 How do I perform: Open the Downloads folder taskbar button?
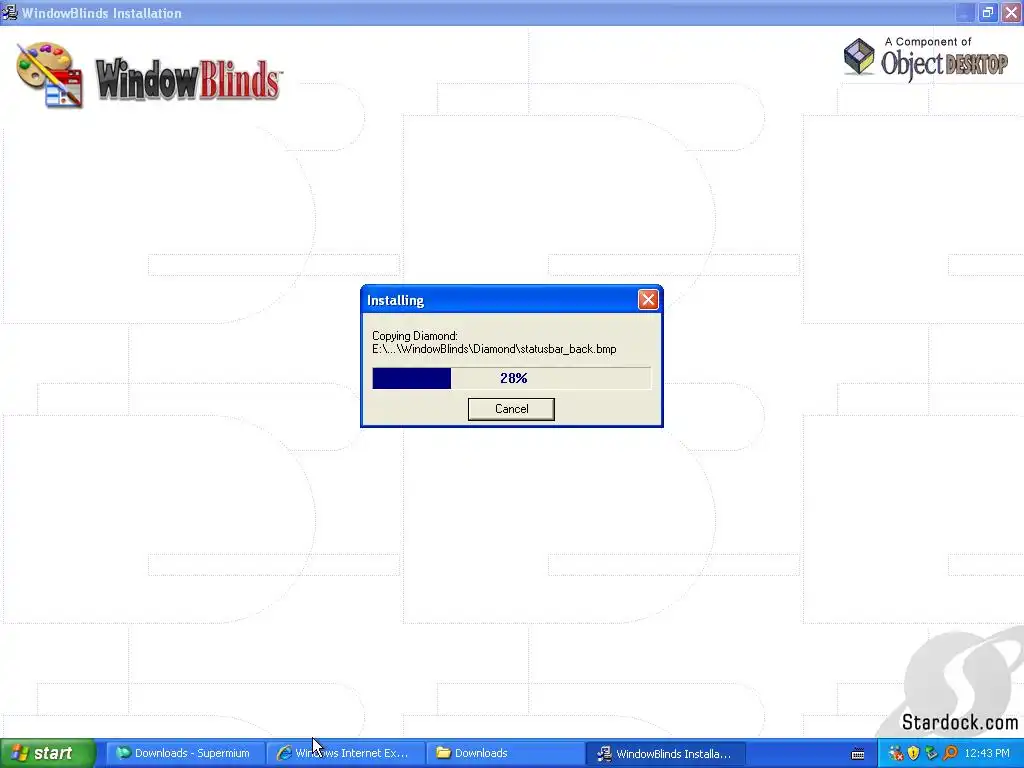click(x=505, y=753)
